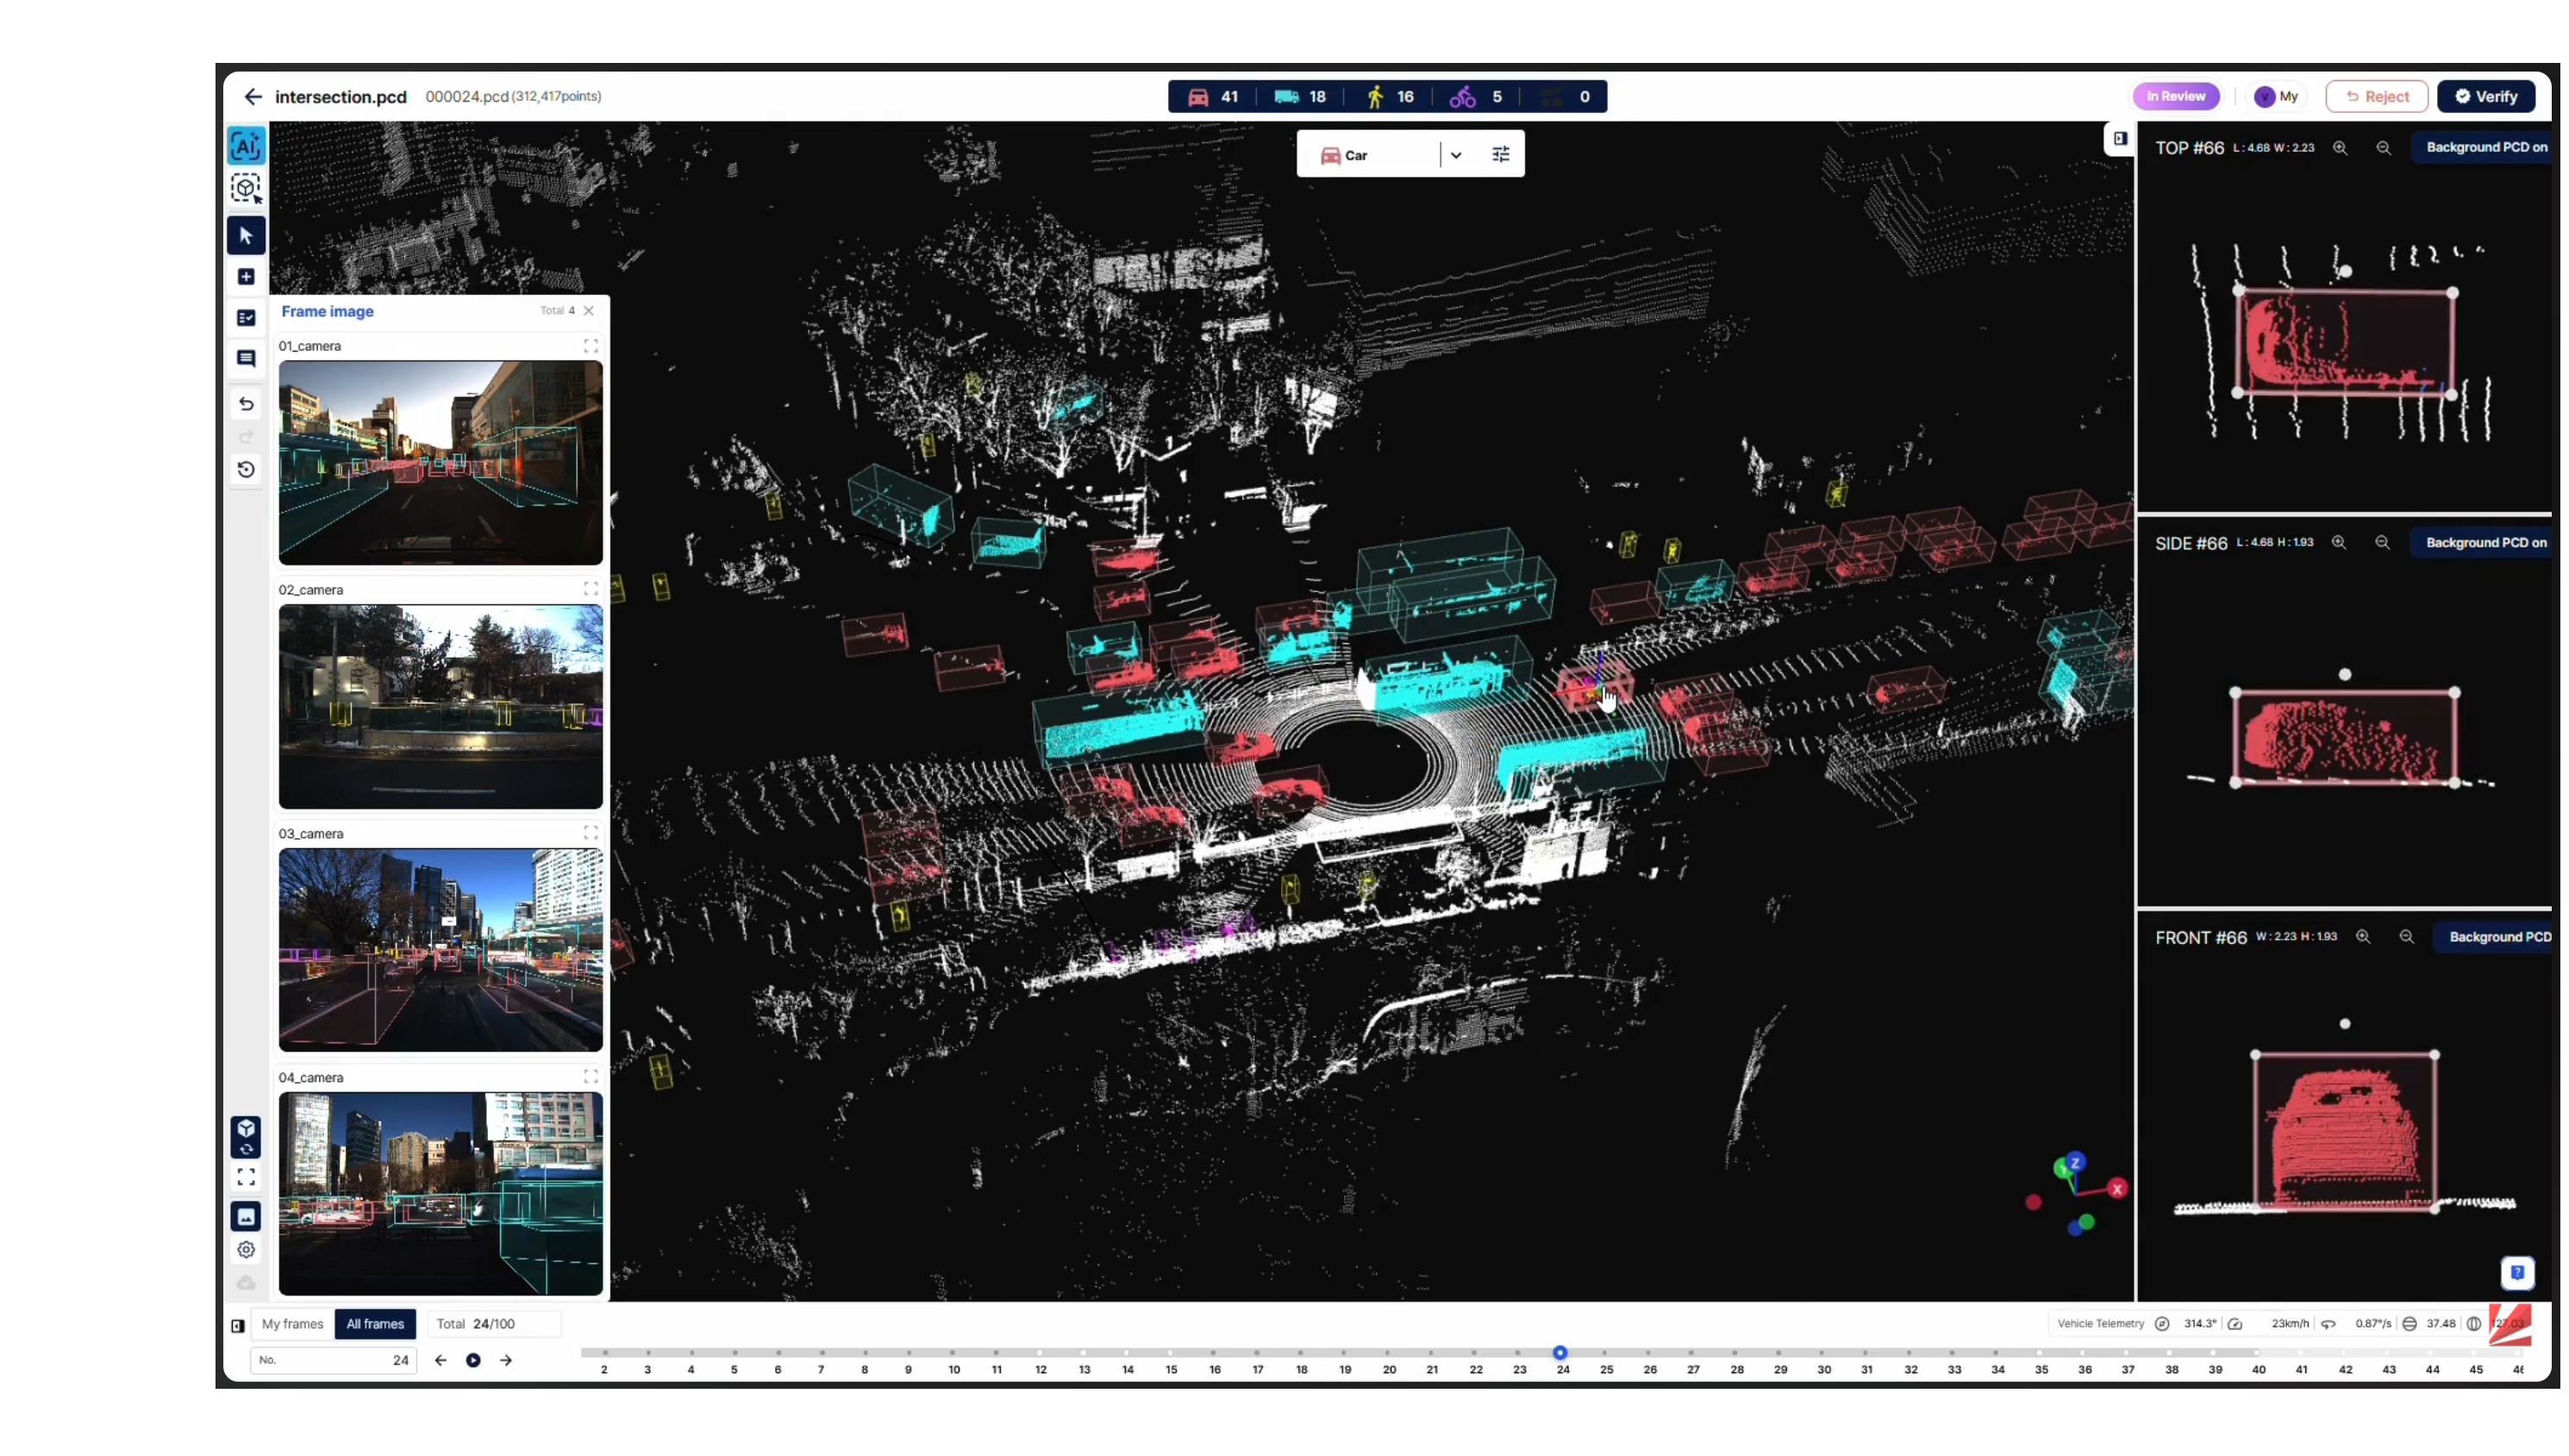Open the checklist panel icon
The image size is (2569, 1456).
246,318
